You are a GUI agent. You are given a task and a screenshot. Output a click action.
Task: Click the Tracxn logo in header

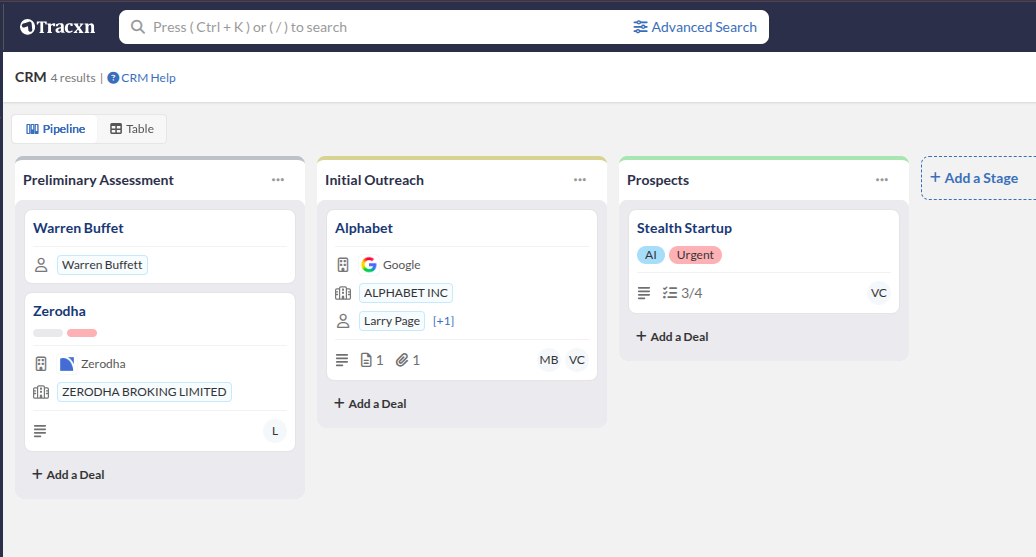click(57, 27)
